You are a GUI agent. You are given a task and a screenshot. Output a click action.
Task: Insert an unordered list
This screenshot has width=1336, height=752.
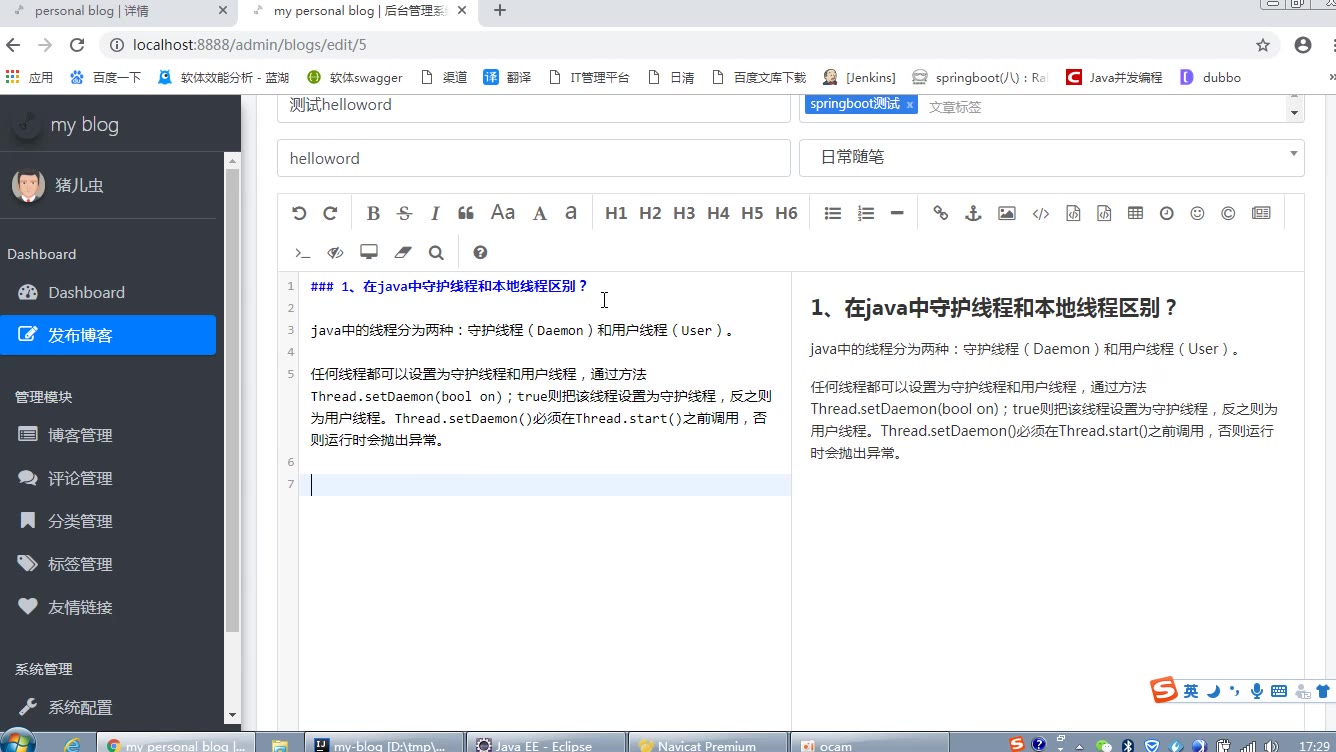click(833, 213)
